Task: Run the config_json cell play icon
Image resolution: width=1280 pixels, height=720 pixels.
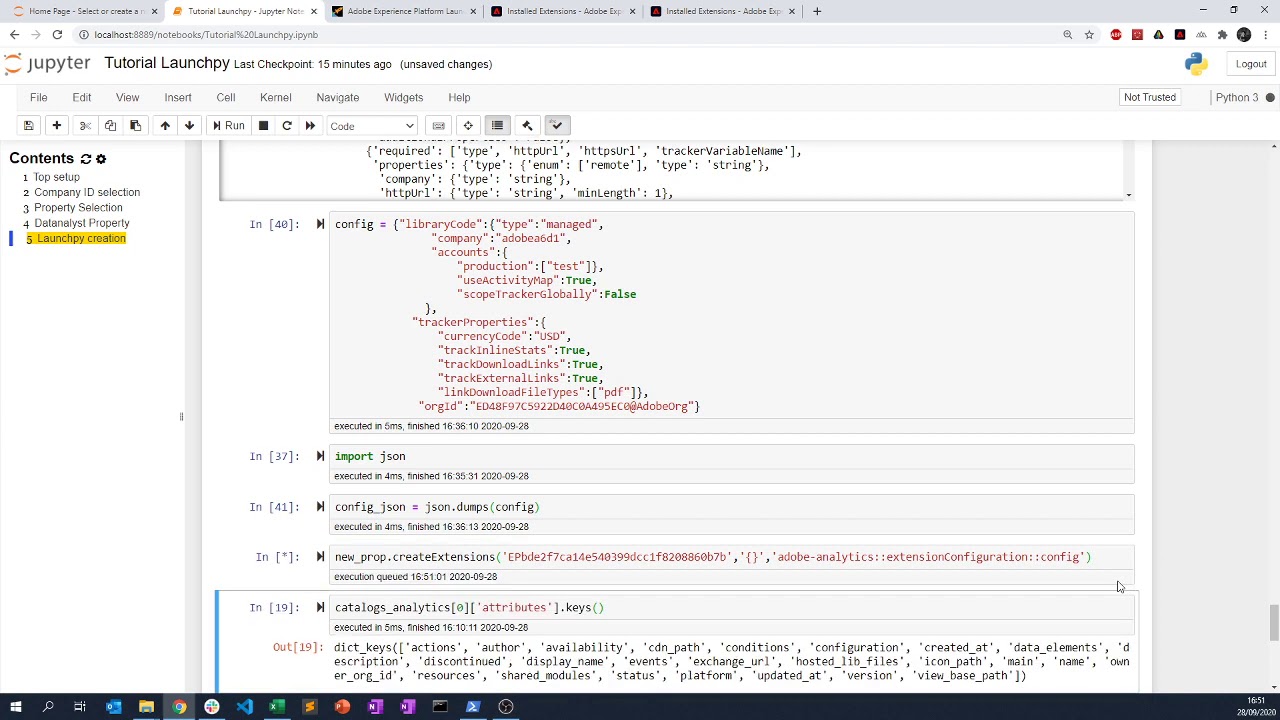Action: 320,507
